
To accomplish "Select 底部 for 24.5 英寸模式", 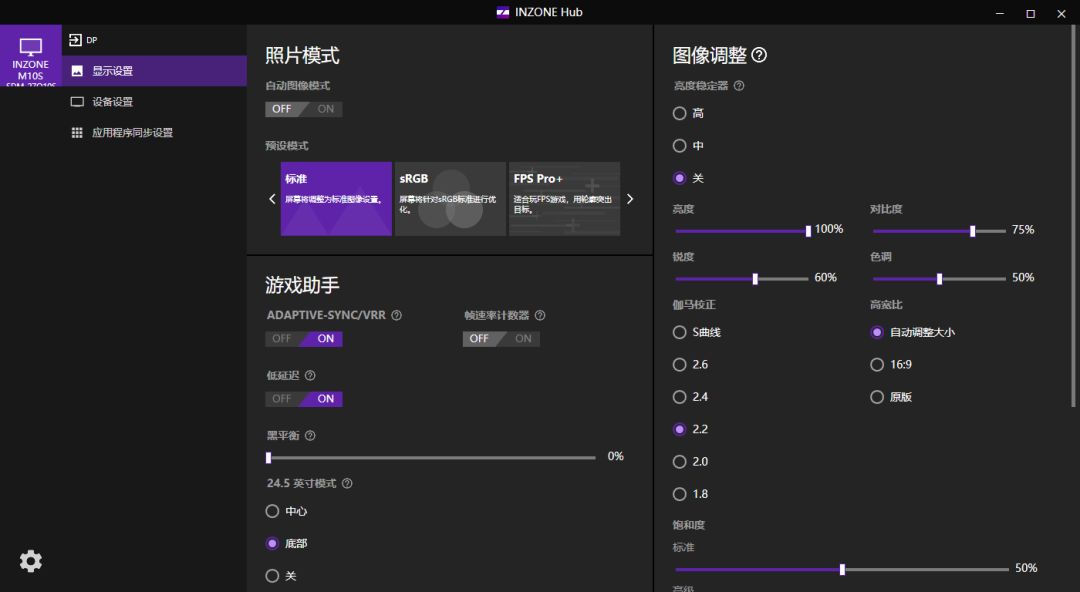I will click(x=272, y=544).
